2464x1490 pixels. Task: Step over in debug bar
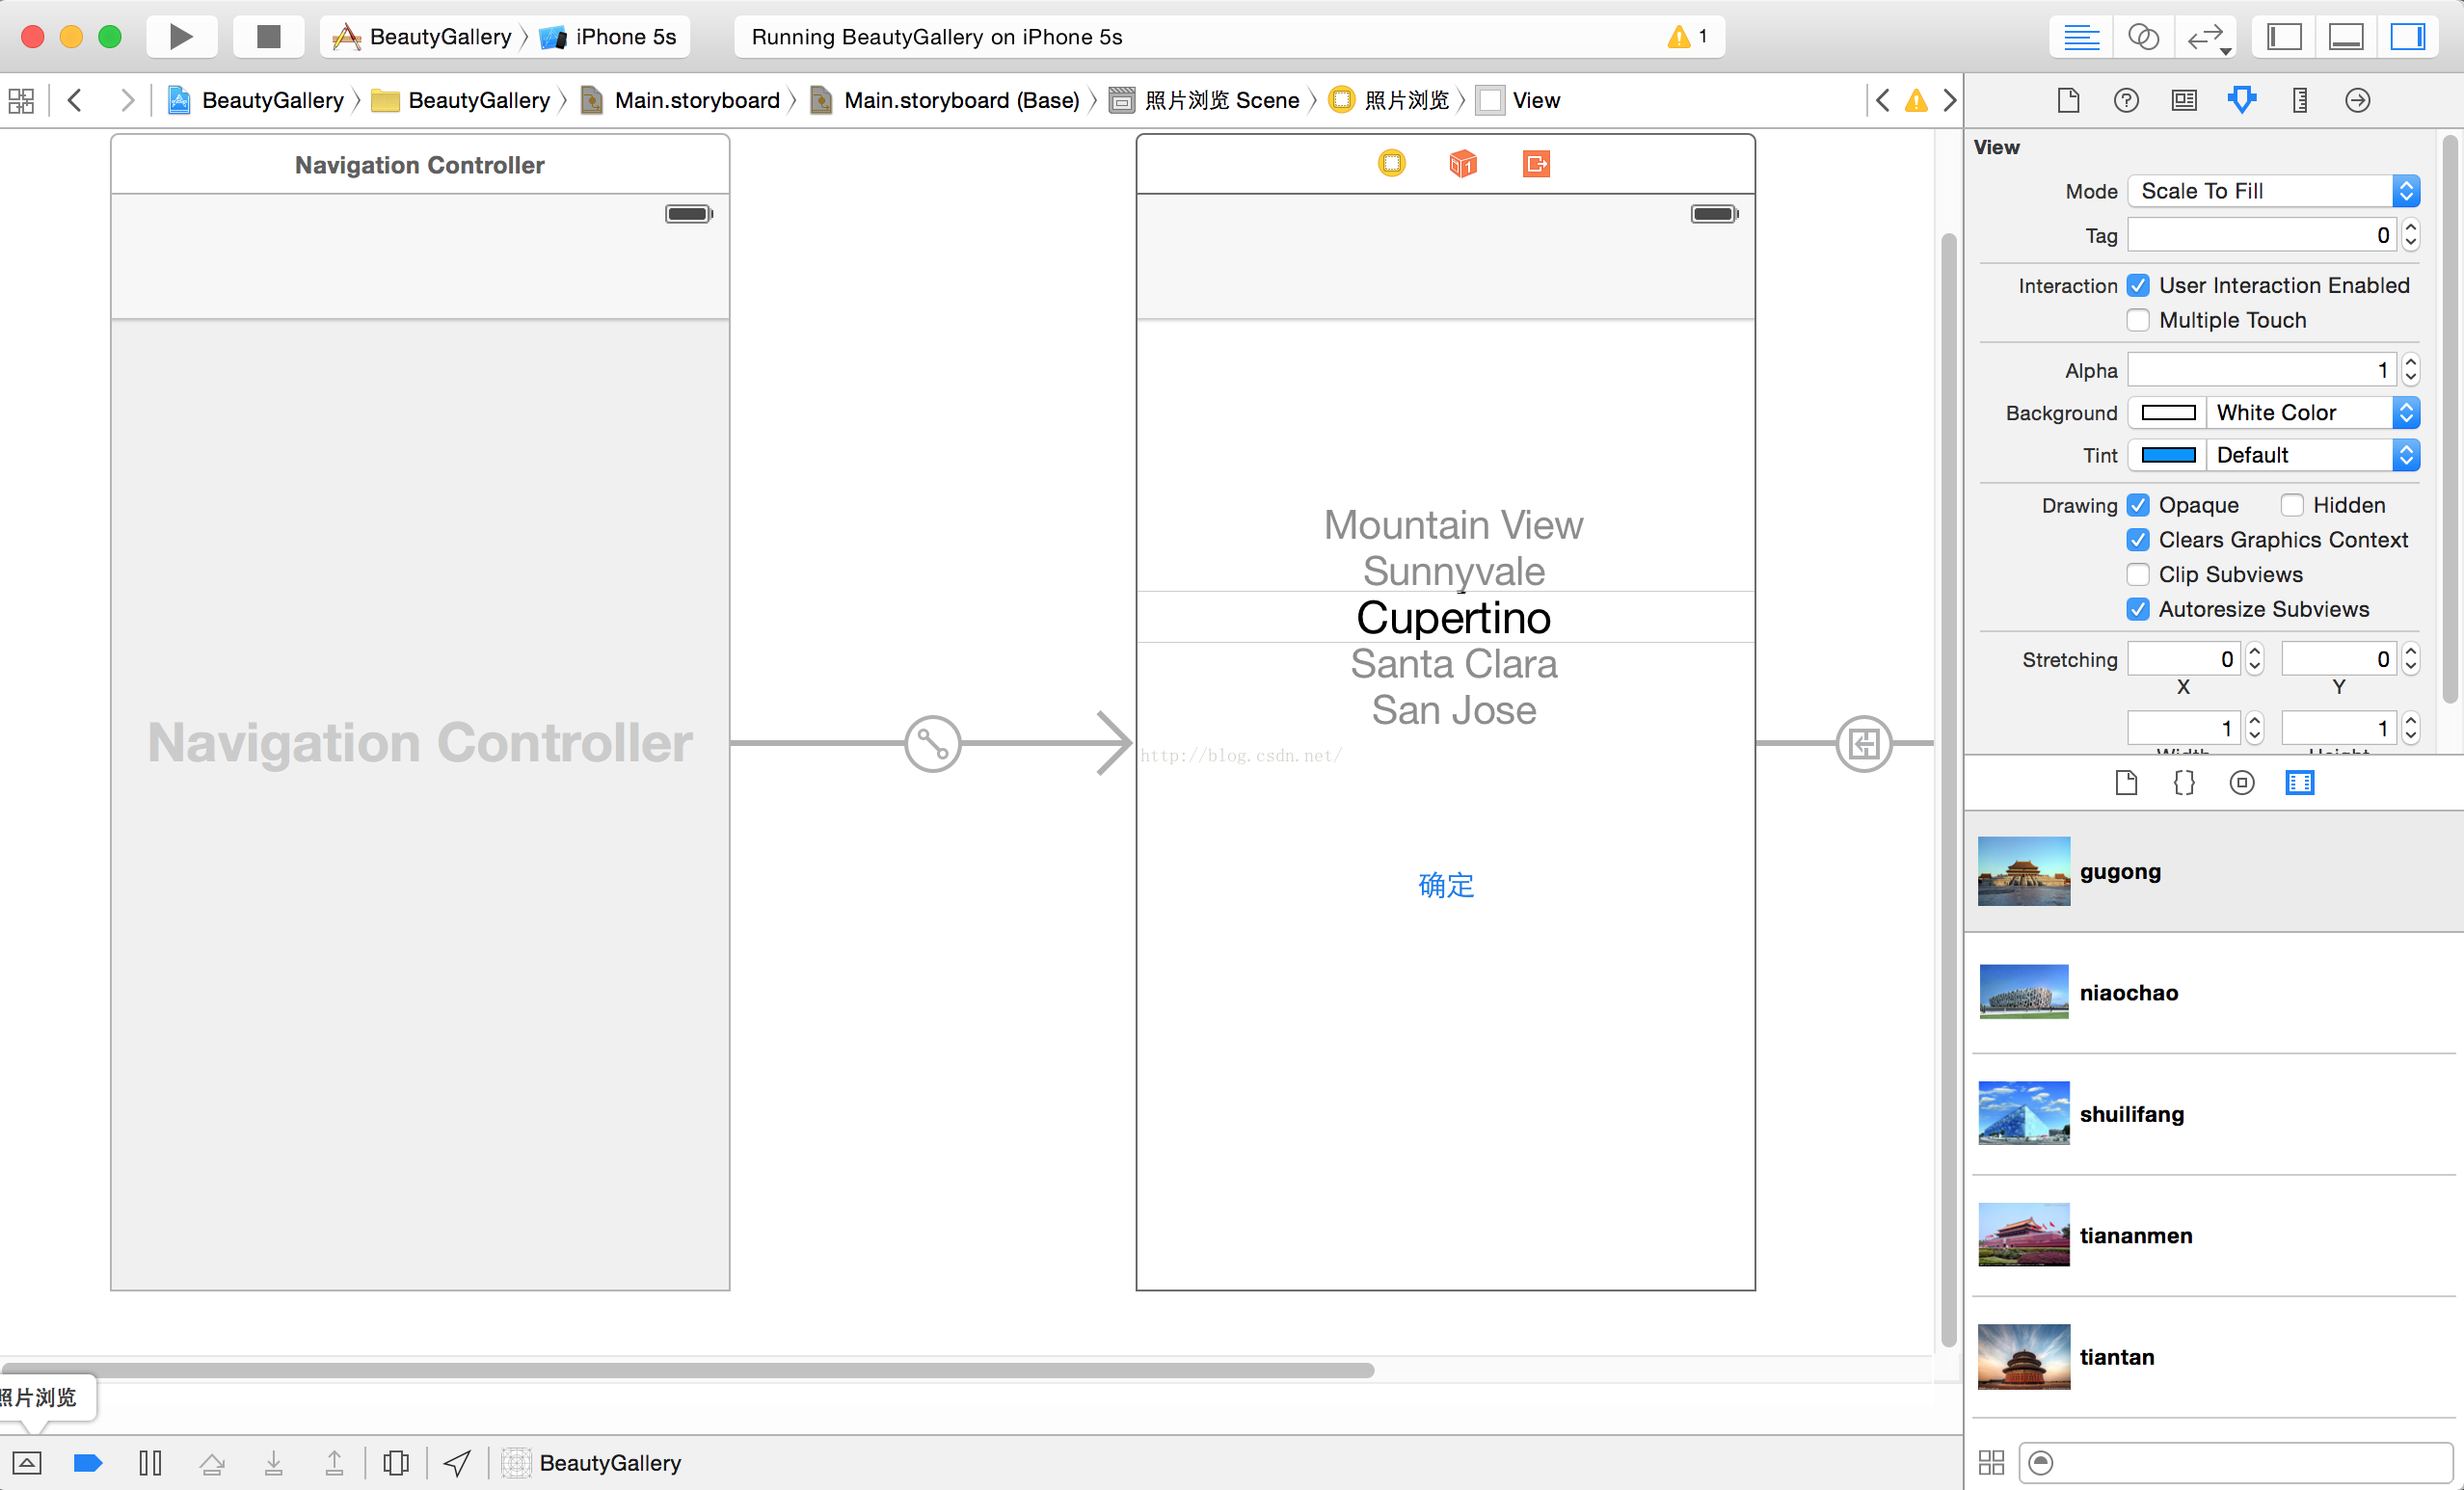212,1463
